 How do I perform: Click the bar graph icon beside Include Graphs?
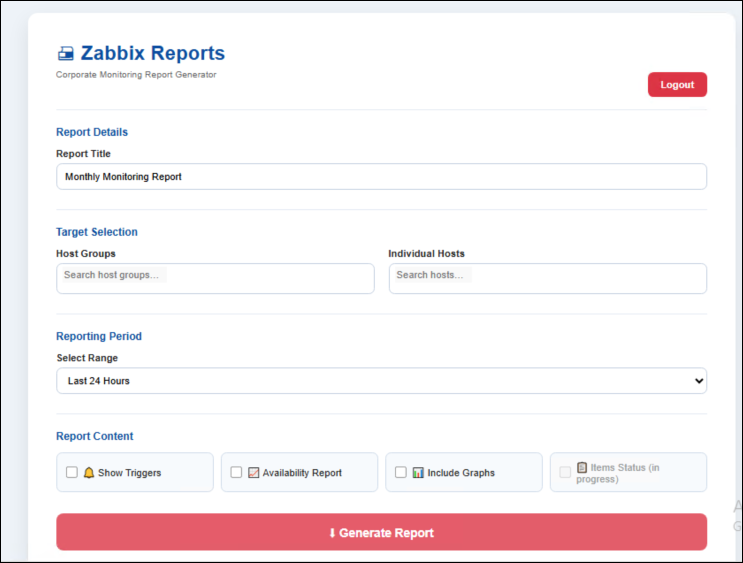[418, 472]
